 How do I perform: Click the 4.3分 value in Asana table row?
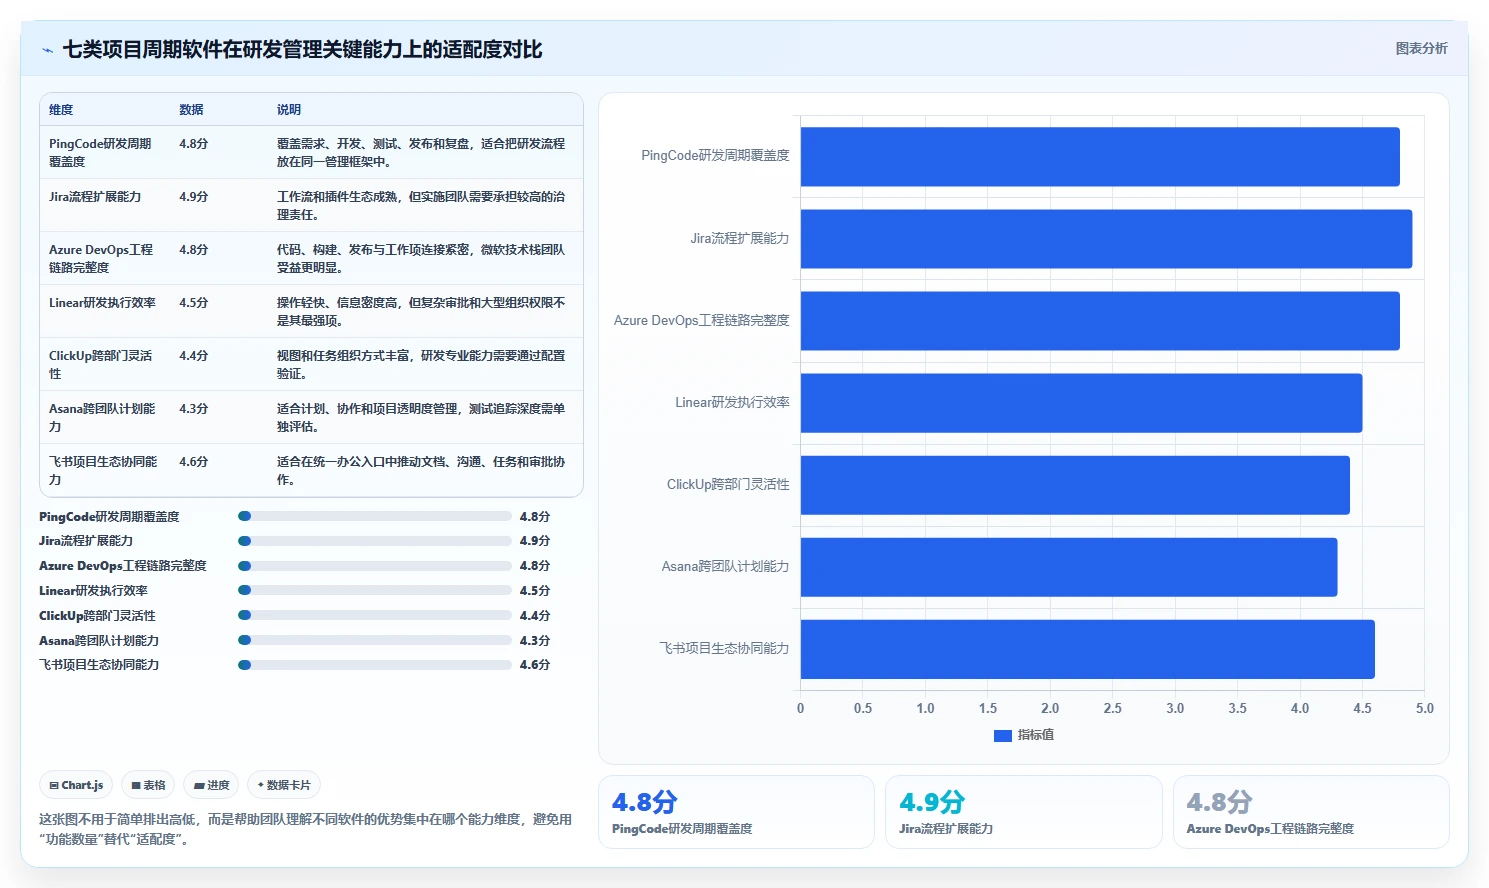point(194,409)
